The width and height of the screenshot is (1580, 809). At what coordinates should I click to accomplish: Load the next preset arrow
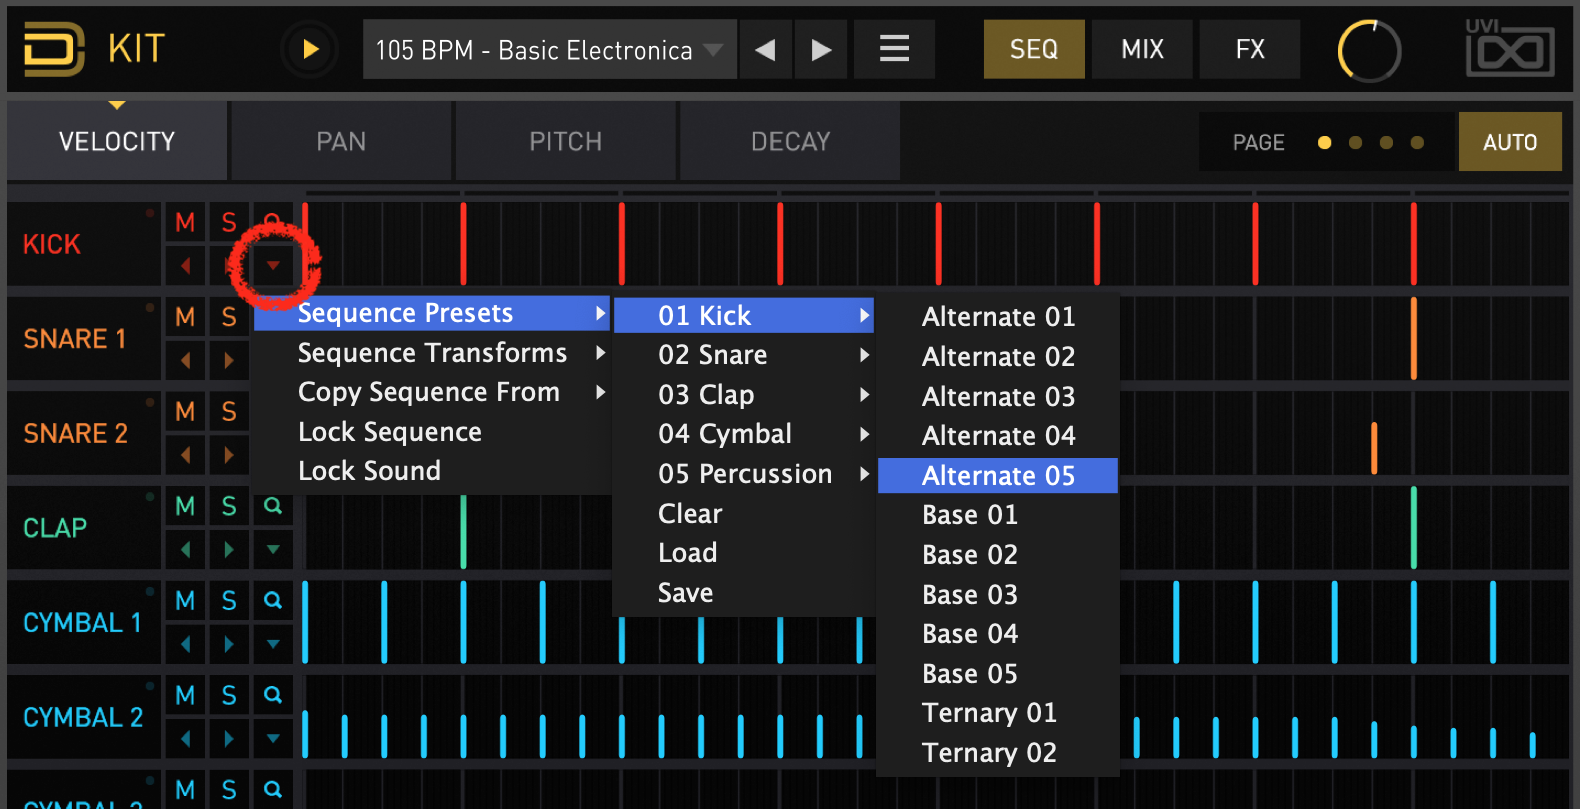pyautogui.click(x=821, y=49)
